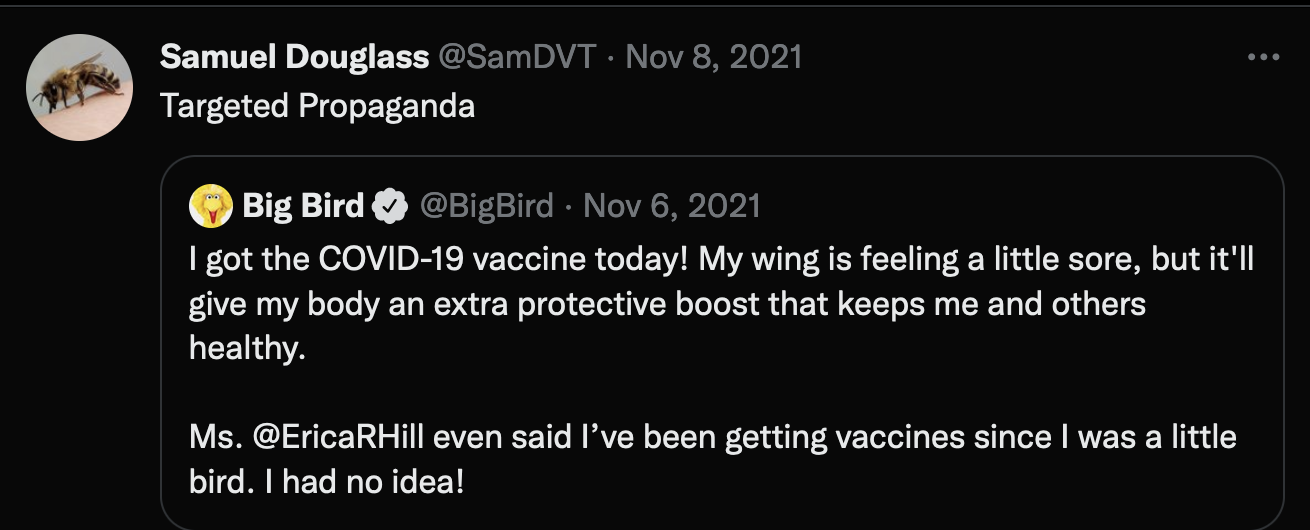This screenshot has height=530, width=1310.
Task: Click the word 'healthy.' in quoted tweet
Action: click(245, 347)
